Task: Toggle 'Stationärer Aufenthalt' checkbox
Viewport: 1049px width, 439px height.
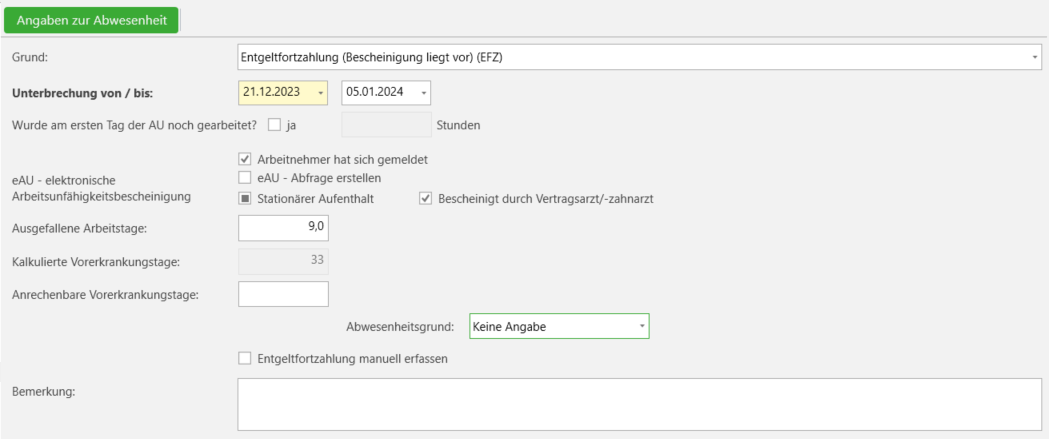Action: (245, 199)
